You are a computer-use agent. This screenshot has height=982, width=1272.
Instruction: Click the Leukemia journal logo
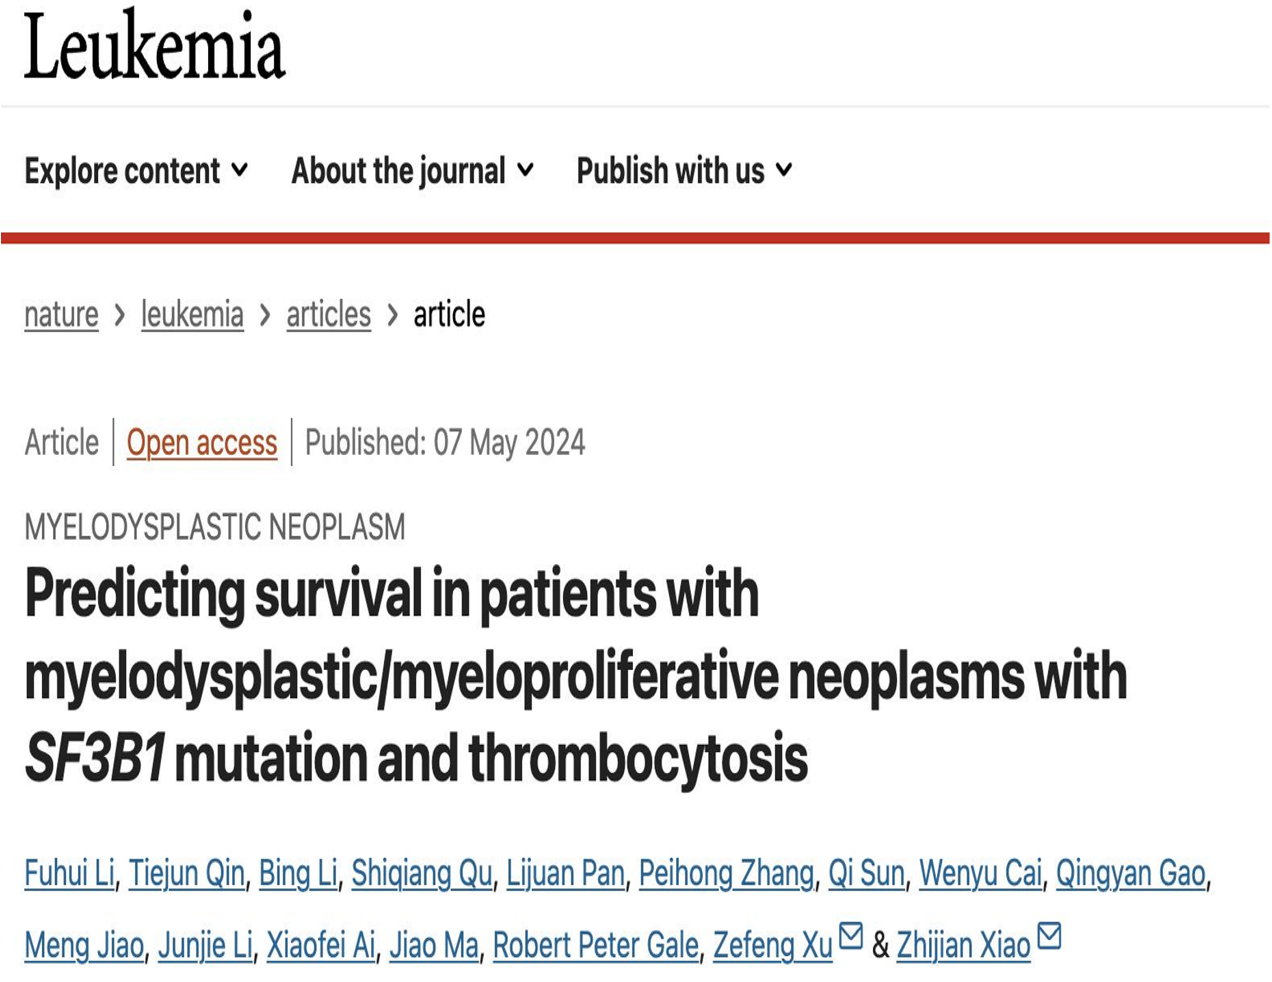coord(155,47)
